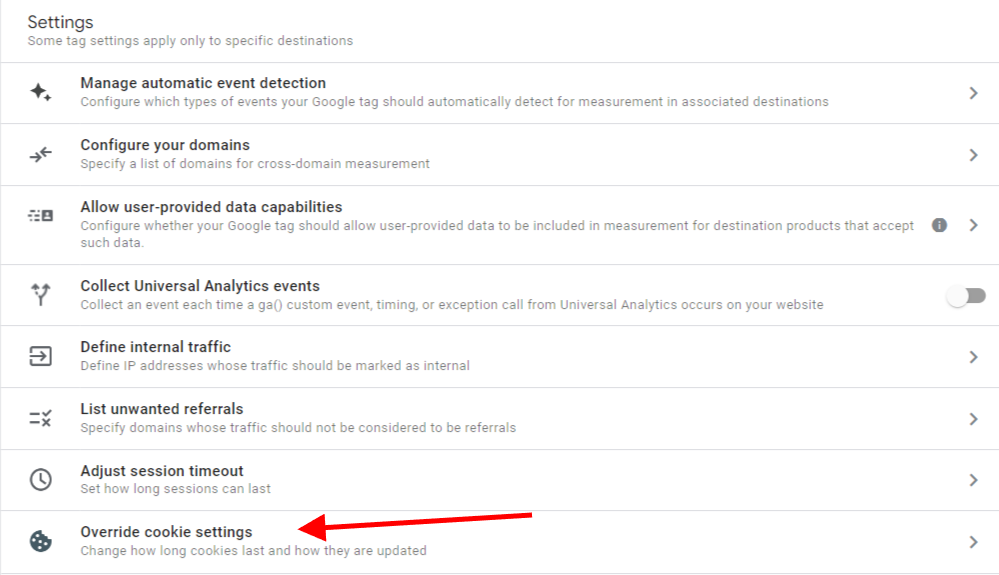Open the List unwanted referrals setting

[500, 418]
